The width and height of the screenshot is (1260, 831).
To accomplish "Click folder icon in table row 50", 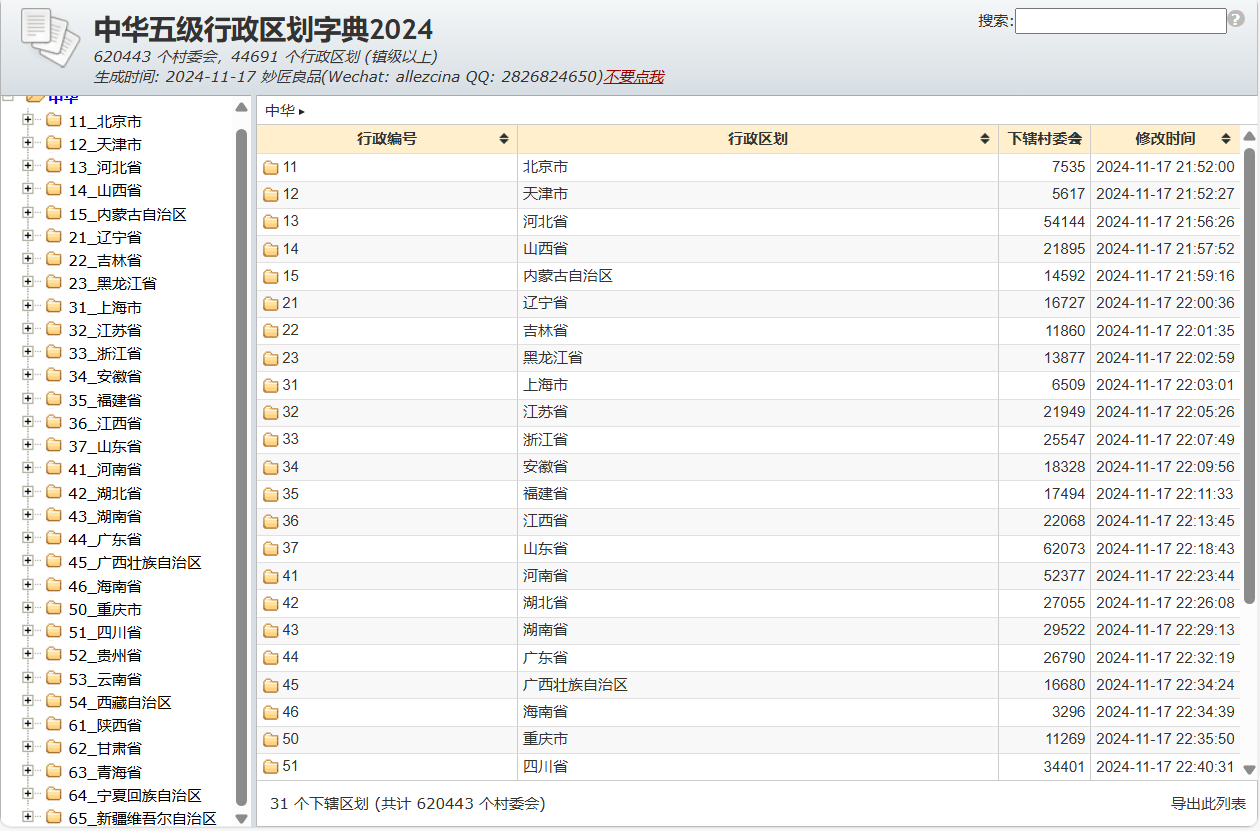I will pos(270,740).
